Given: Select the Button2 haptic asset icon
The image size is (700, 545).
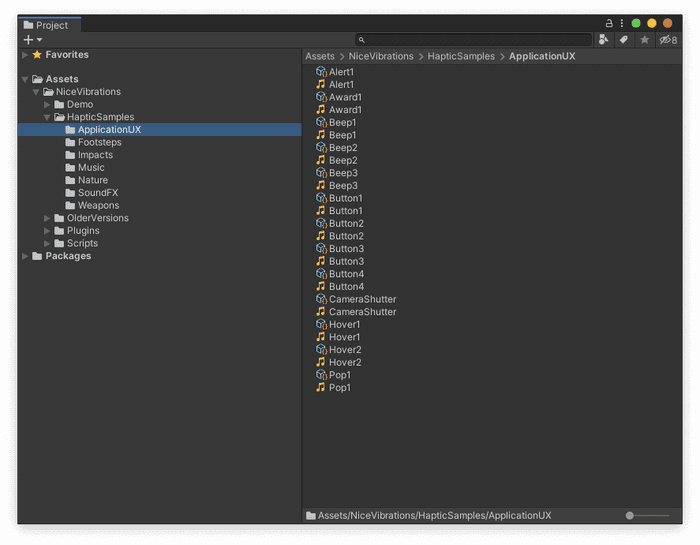Looking at the screenshot, I should point(321,223).
